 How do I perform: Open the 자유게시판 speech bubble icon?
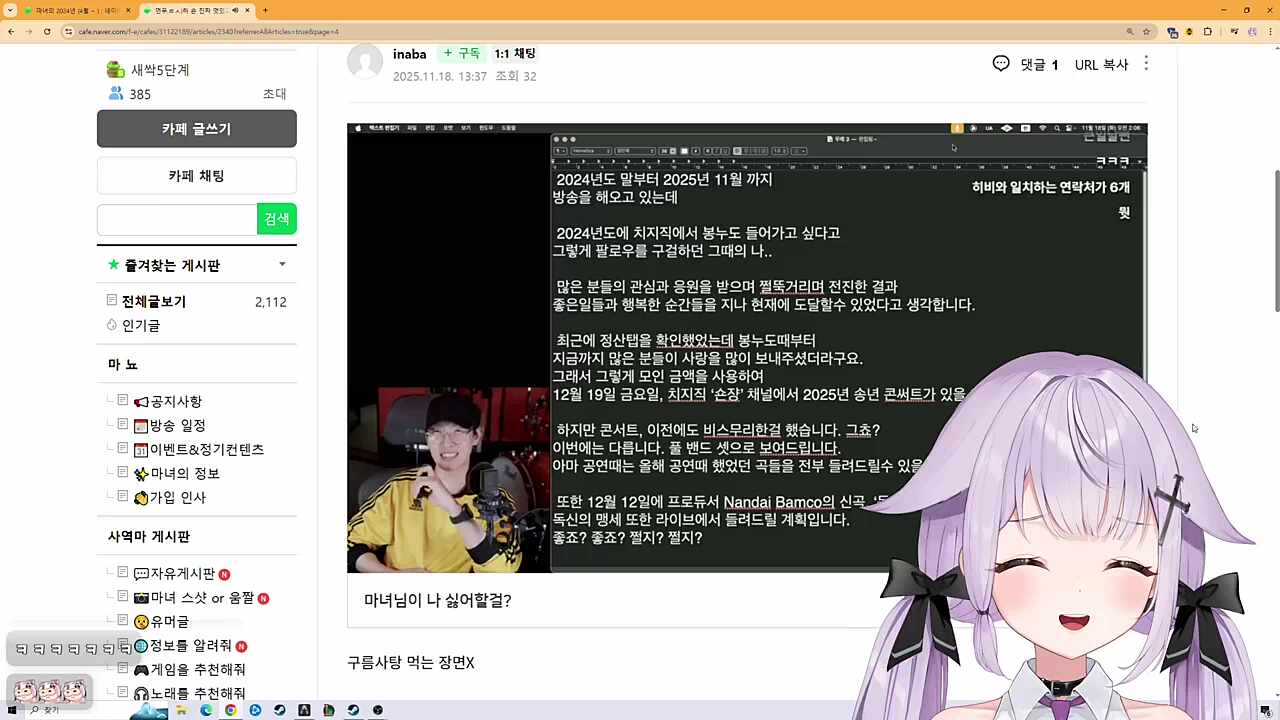point(141,573)
